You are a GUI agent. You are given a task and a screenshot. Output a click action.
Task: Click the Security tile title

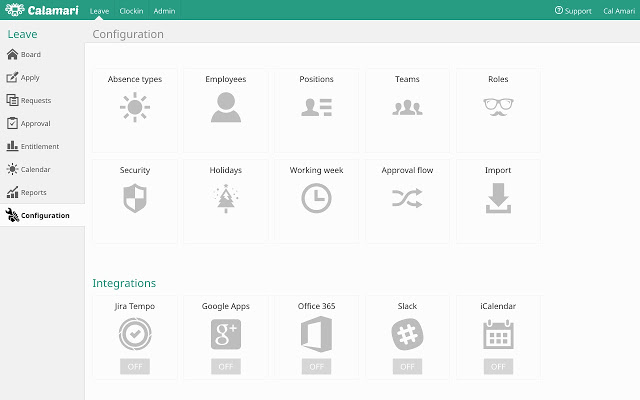pos(135,170)
